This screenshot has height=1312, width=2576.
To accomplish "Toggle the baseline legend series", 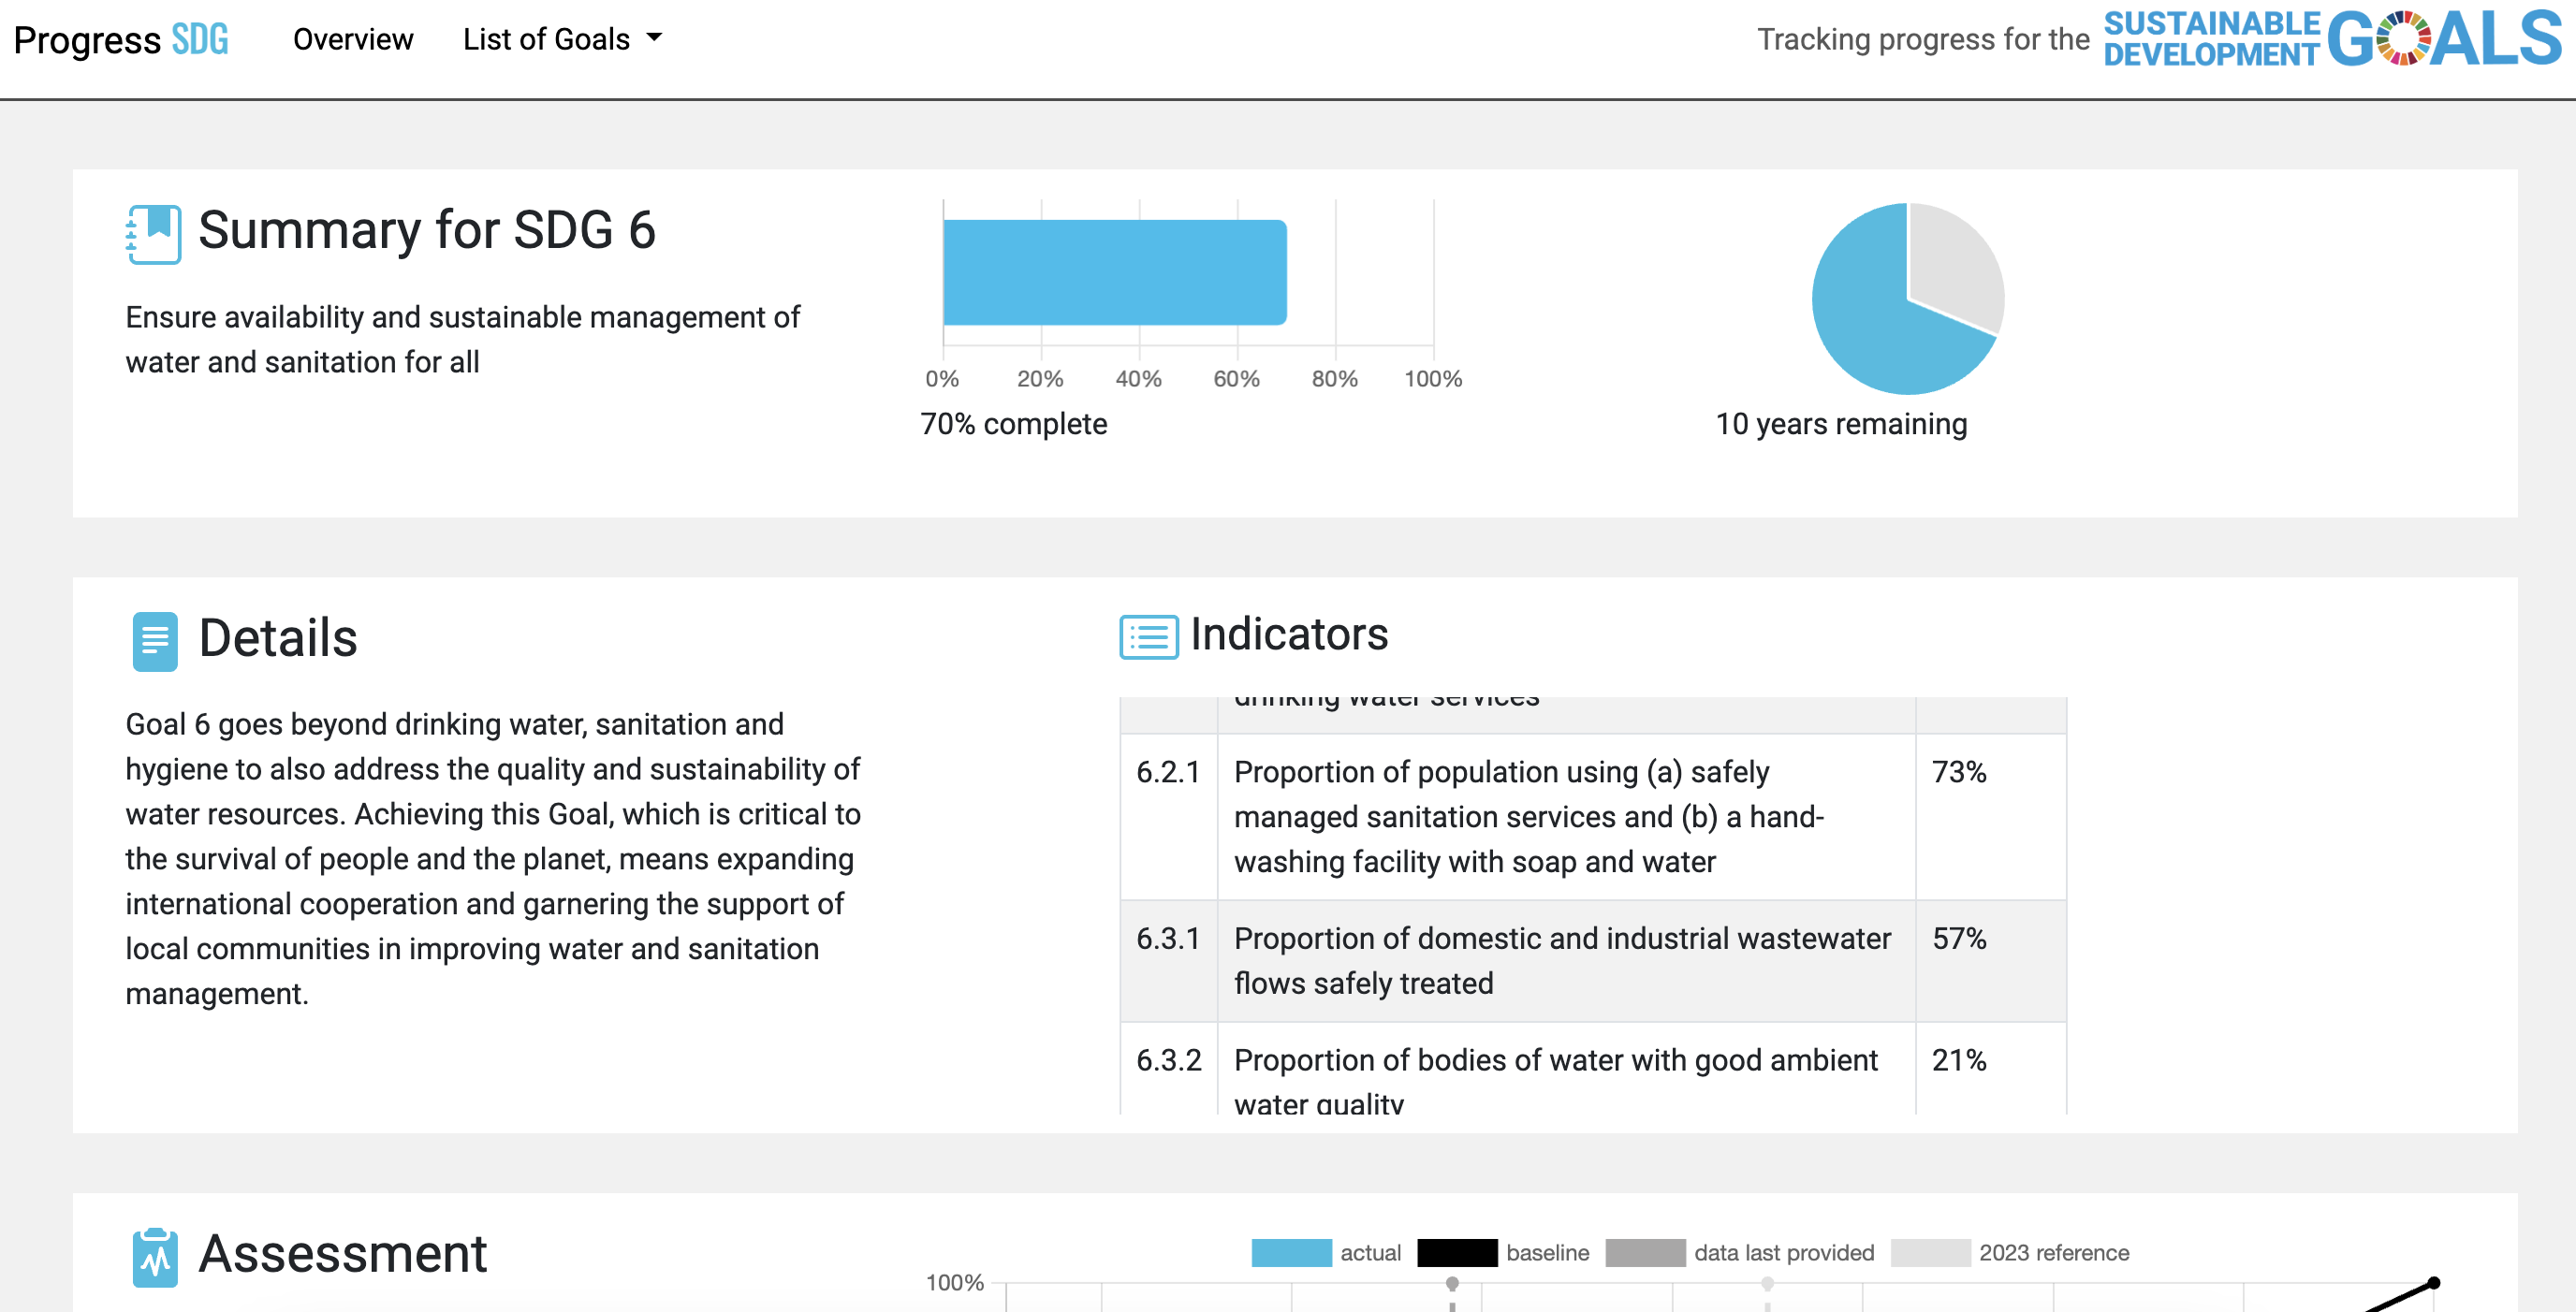I will tap(1502, 1252).
